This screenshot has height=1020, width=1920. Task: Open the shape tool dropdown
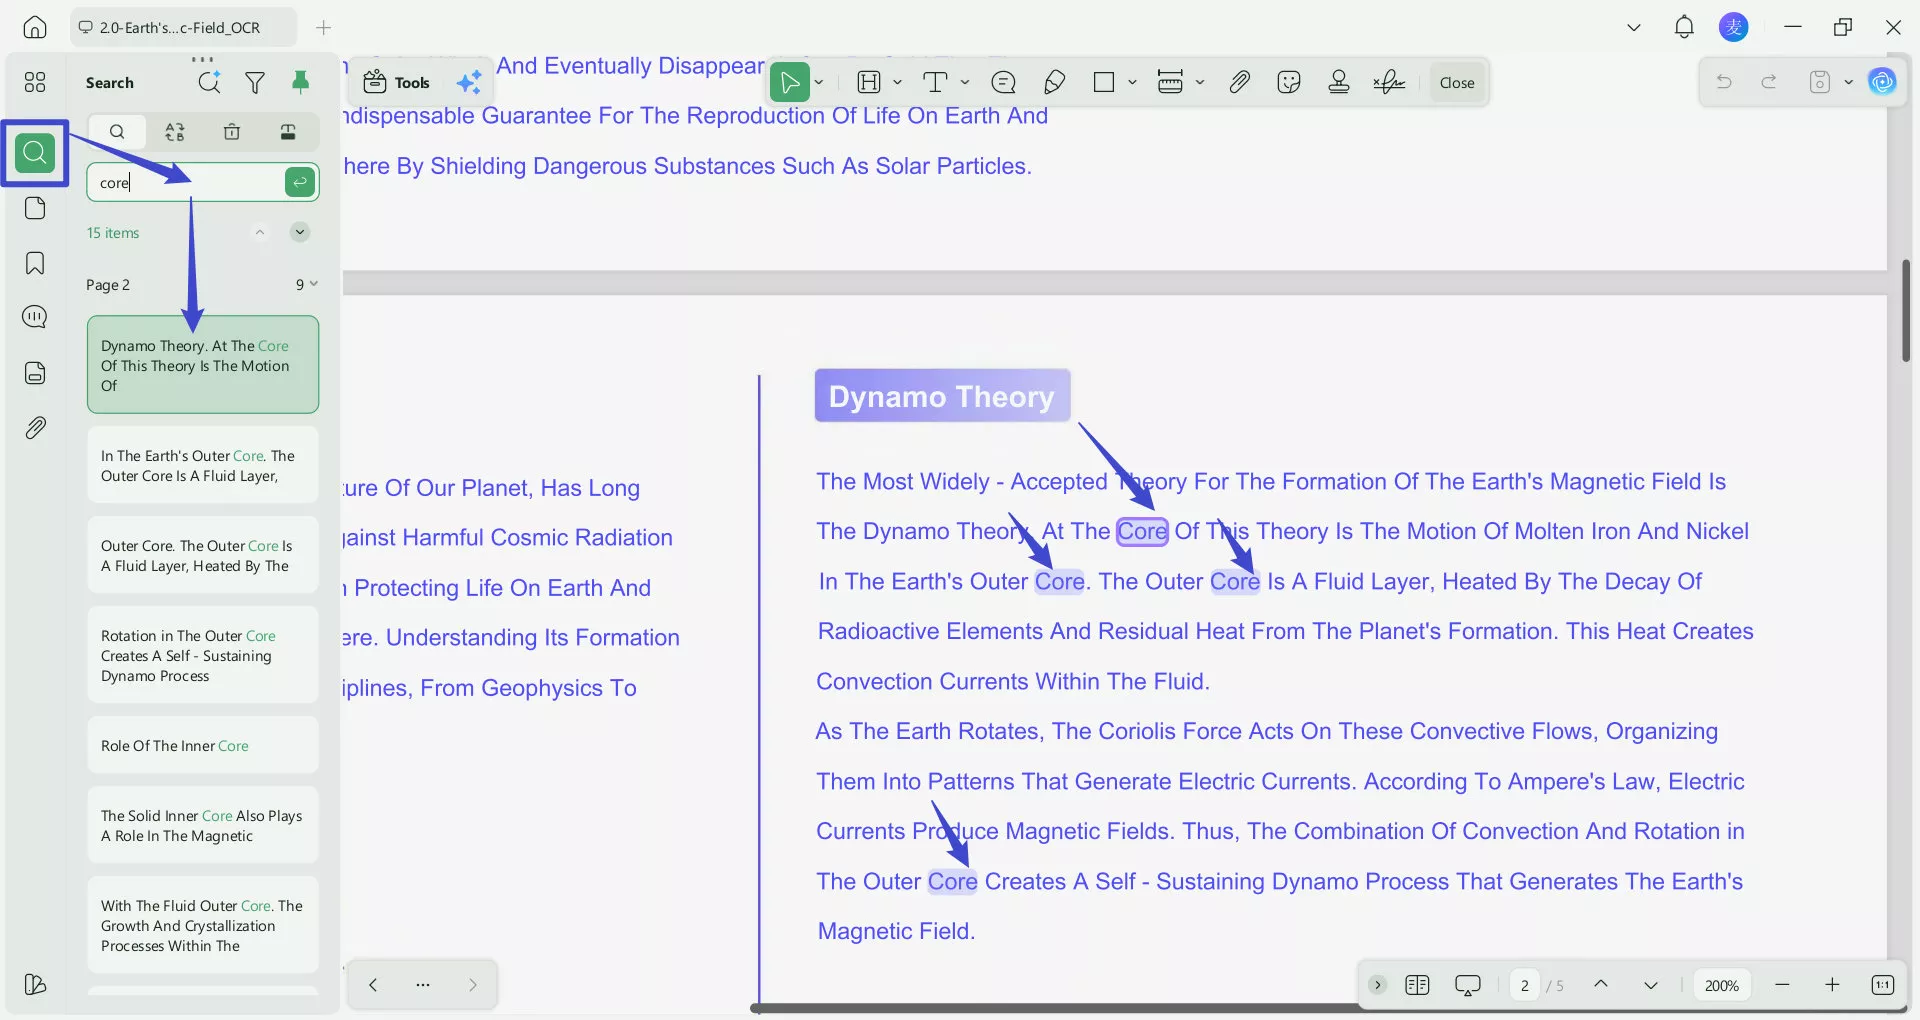pos(1130,82)
